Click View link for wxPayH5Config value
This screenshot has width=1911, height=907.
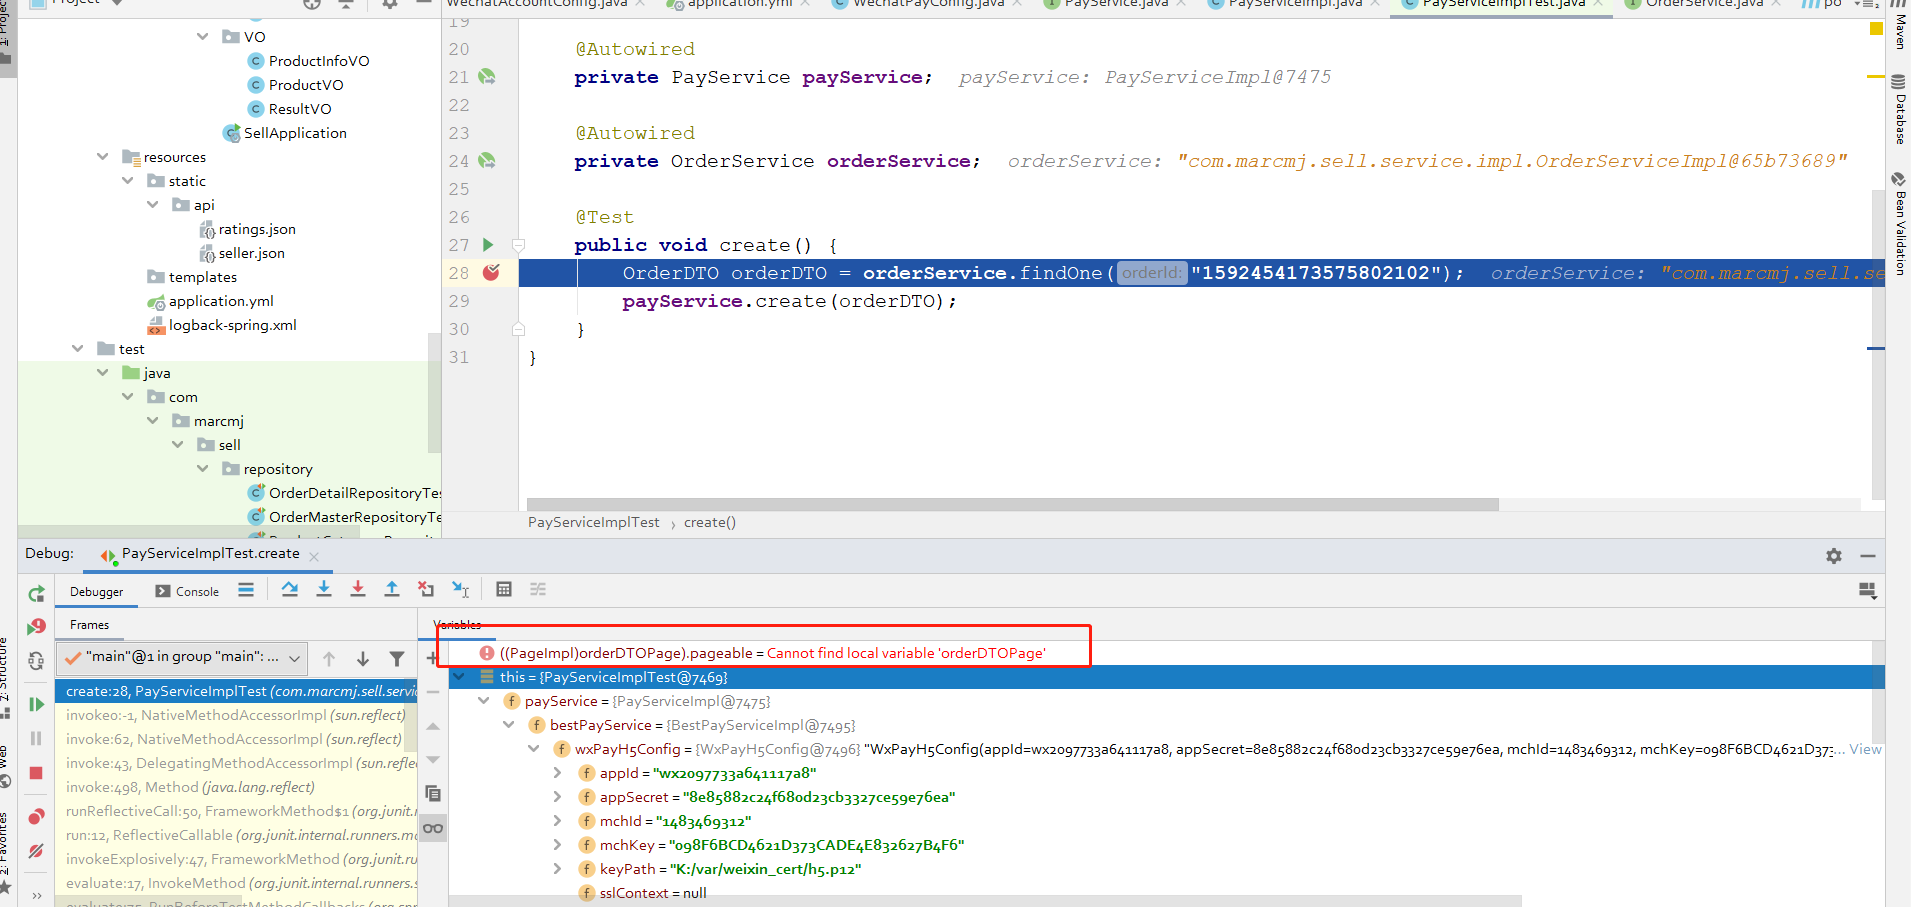tap(1865, 749)
